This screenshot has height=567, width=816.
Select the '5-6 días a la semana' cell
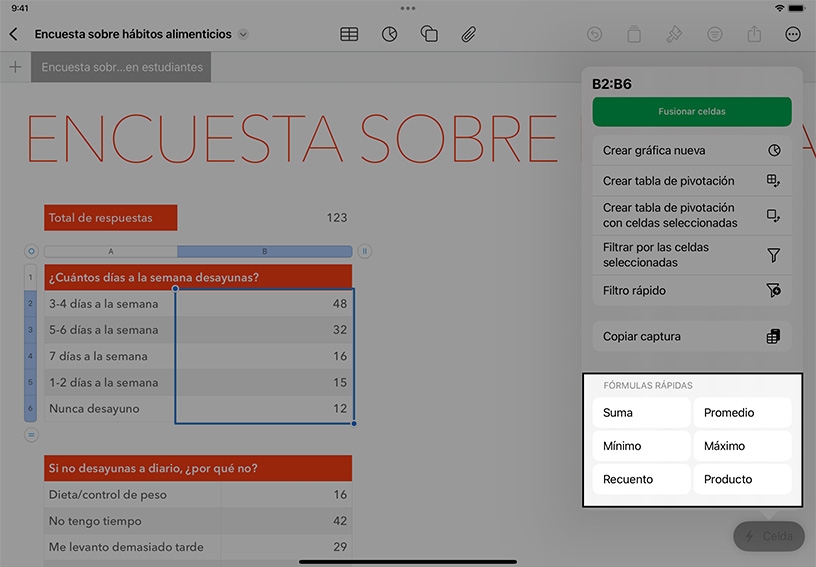(110, 330)
